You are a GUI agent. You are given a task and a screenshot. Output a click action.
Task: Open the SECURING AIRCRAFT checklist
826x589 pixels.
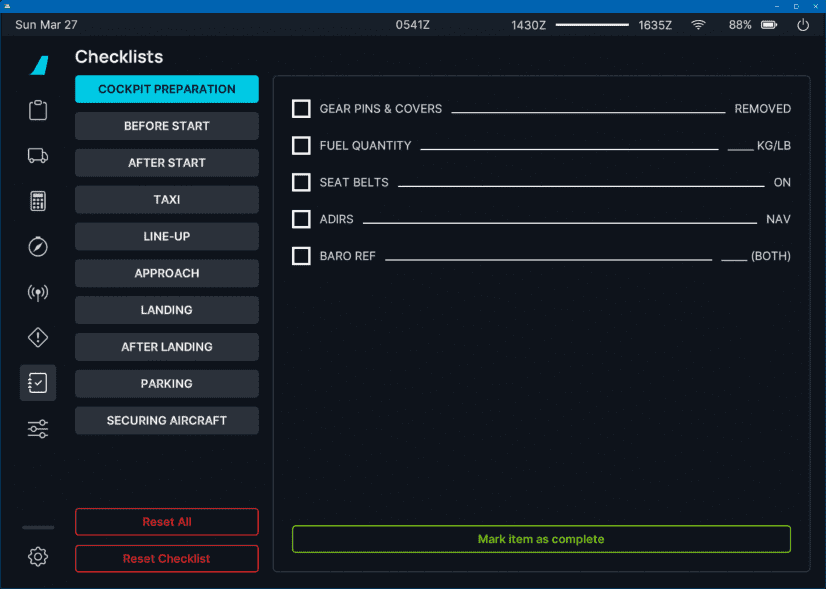(x=167, y=421)
